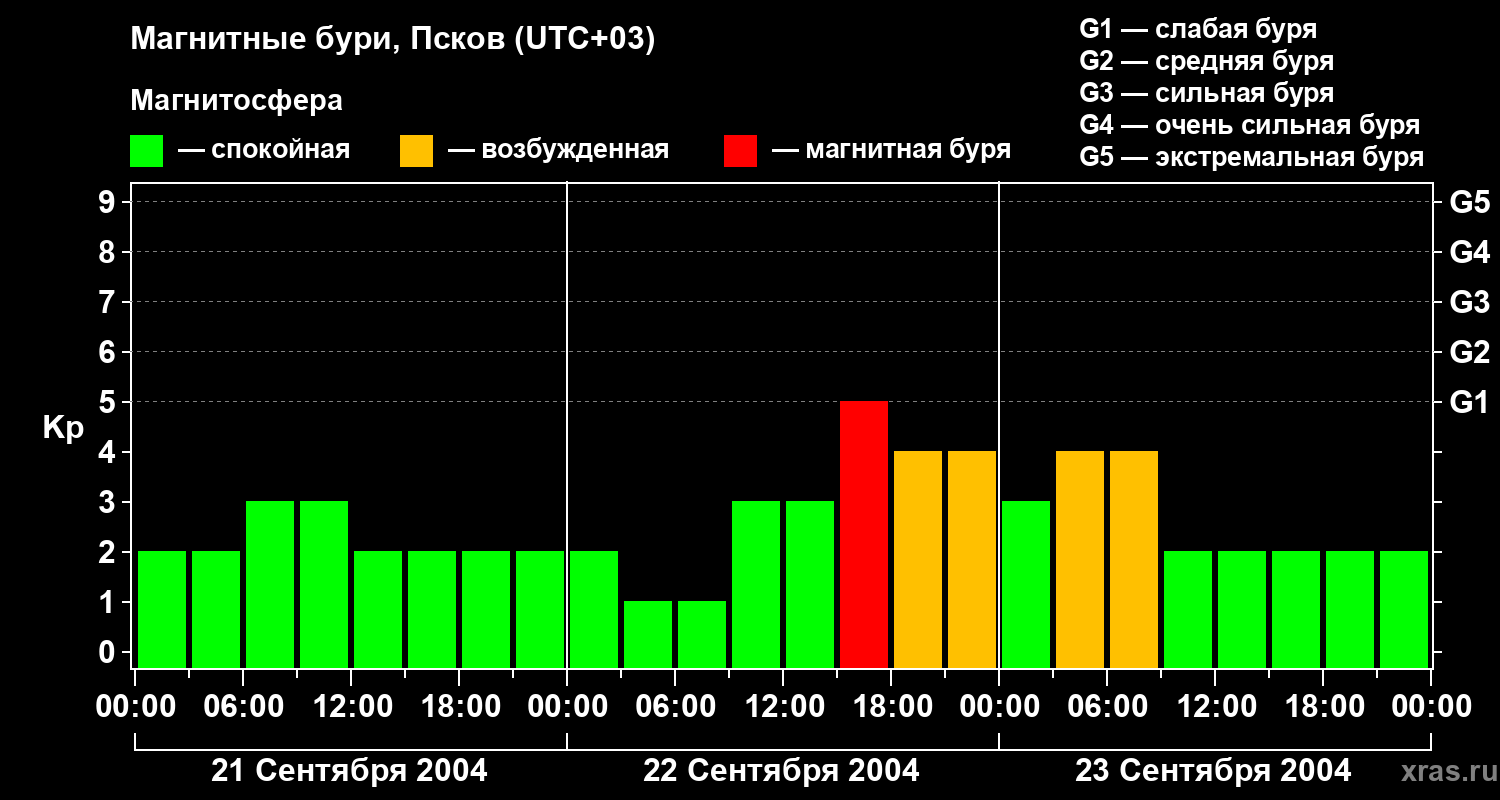Screen dimensions: 1500x800
Task: Click the red Kp 5 storm bar
Action: pos(864,534)
